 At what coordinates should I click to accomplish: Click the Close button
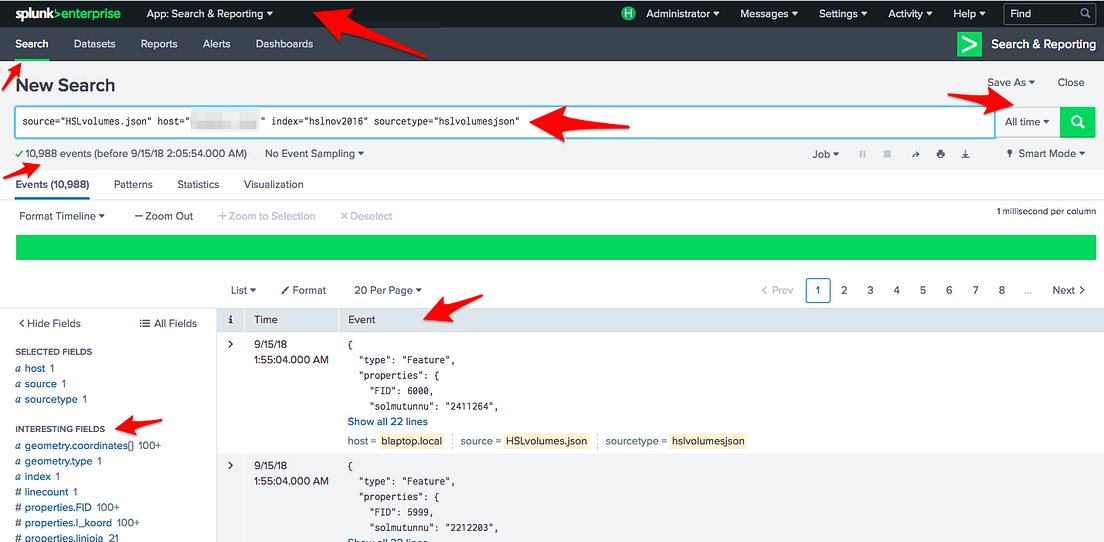pos(1071,82)
